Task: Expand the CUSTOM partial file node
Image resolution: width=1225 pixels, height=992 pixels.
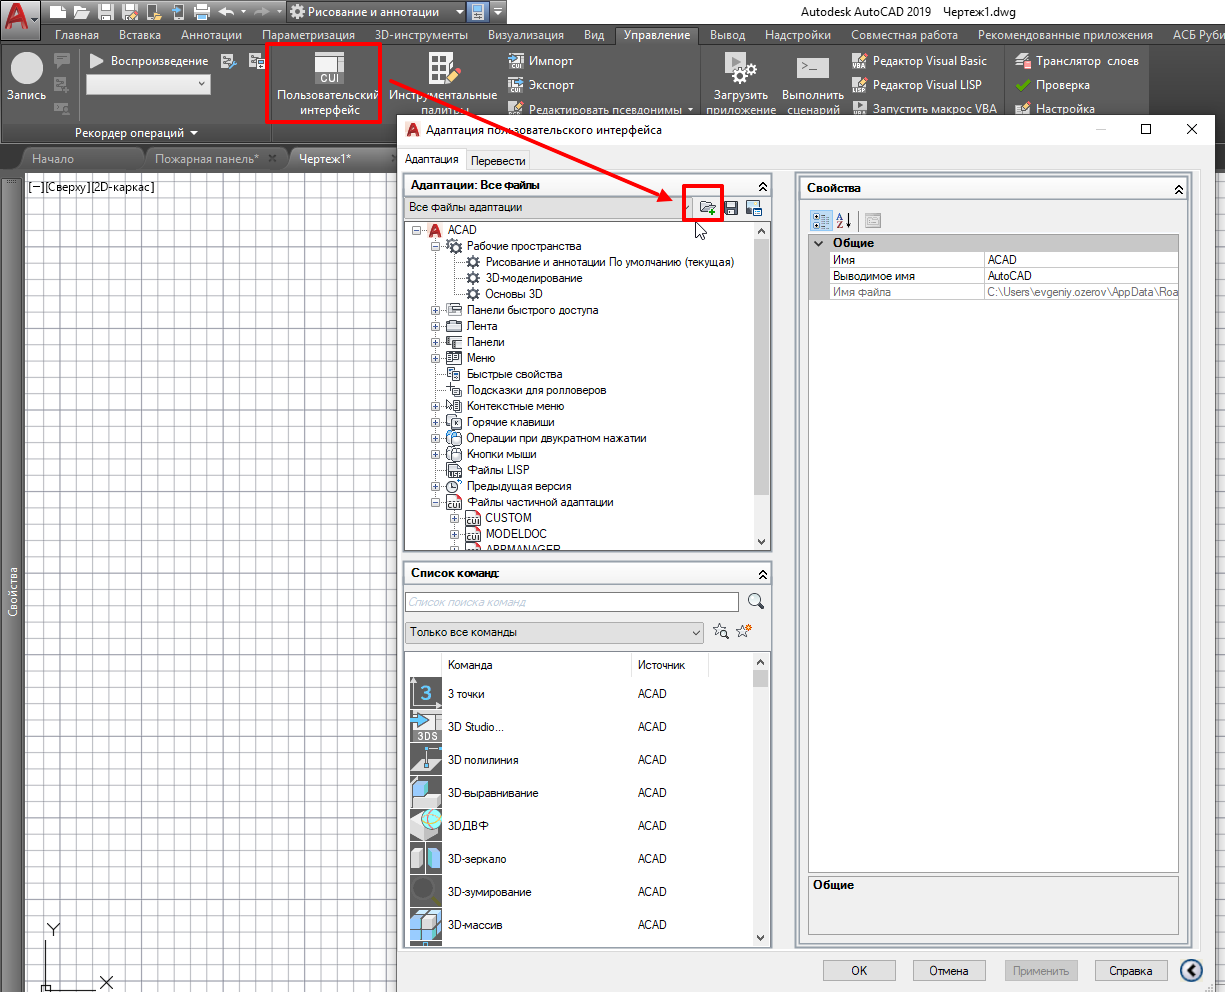Action: (455, 518)
